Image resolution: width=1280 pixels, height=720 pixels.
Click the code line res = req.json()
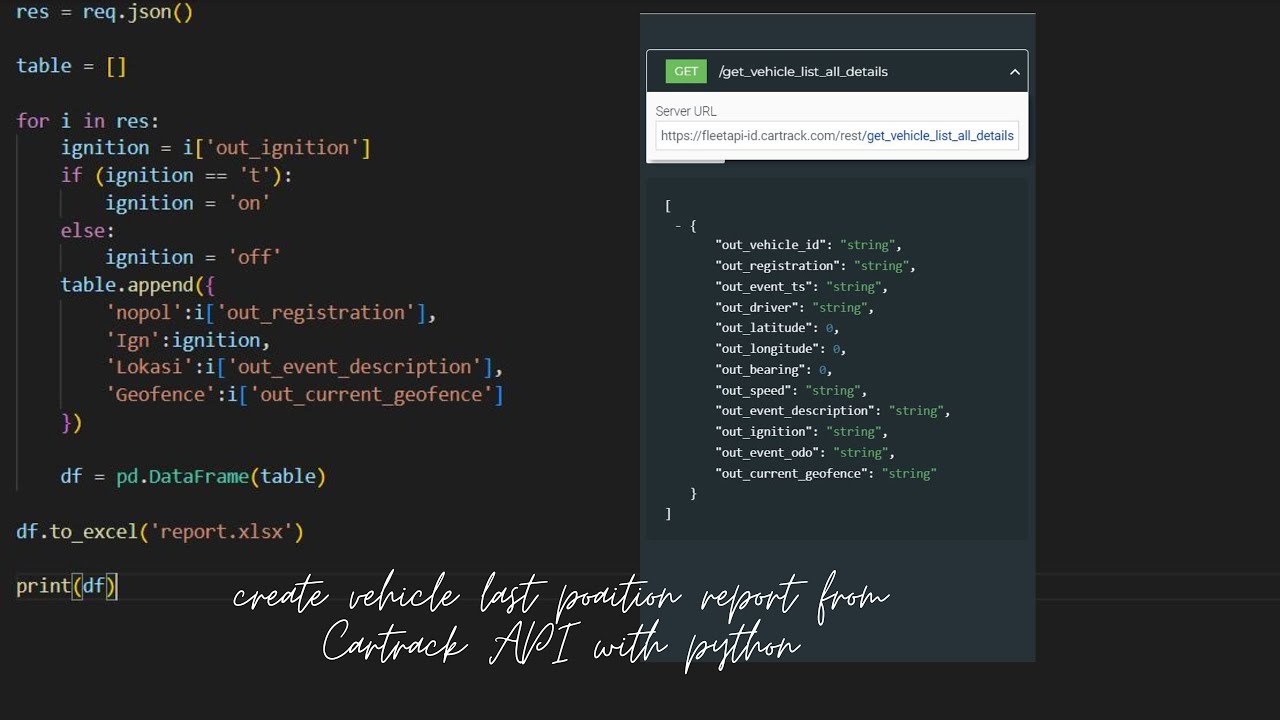pyautogui.click(x=104, y=12)
